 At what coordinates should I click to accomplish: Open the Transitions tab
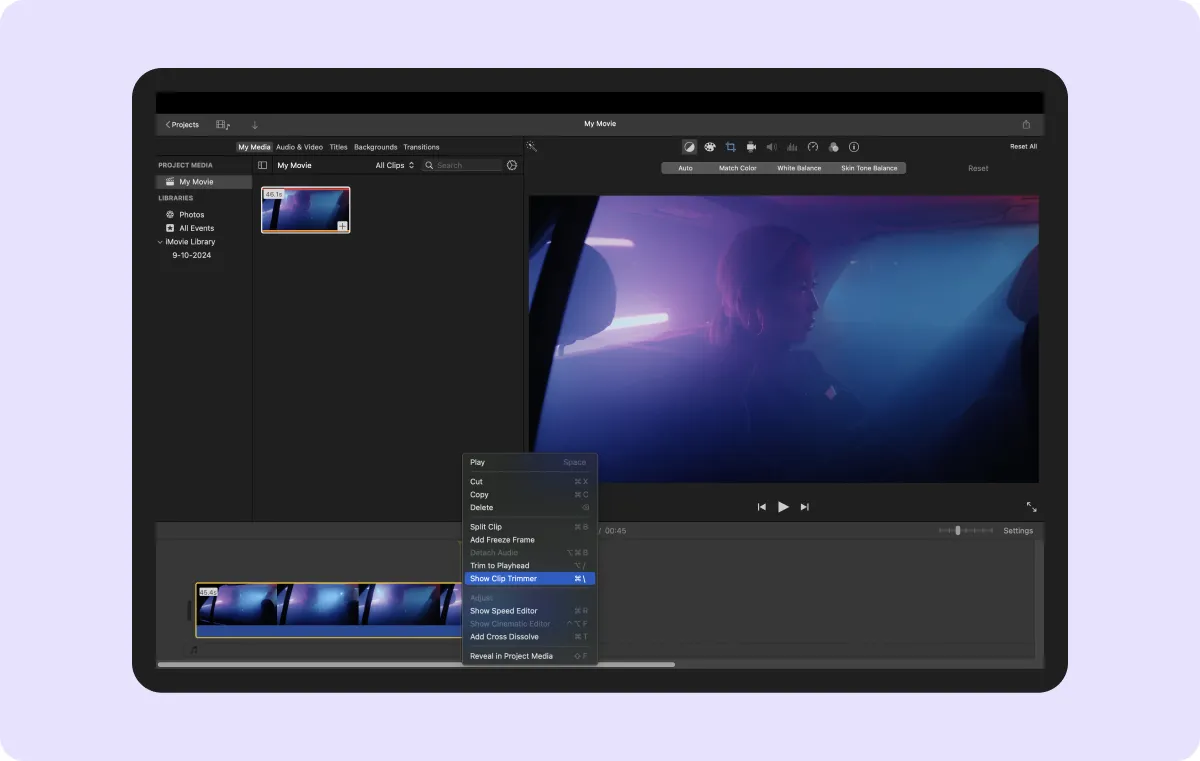coord(421,147)
